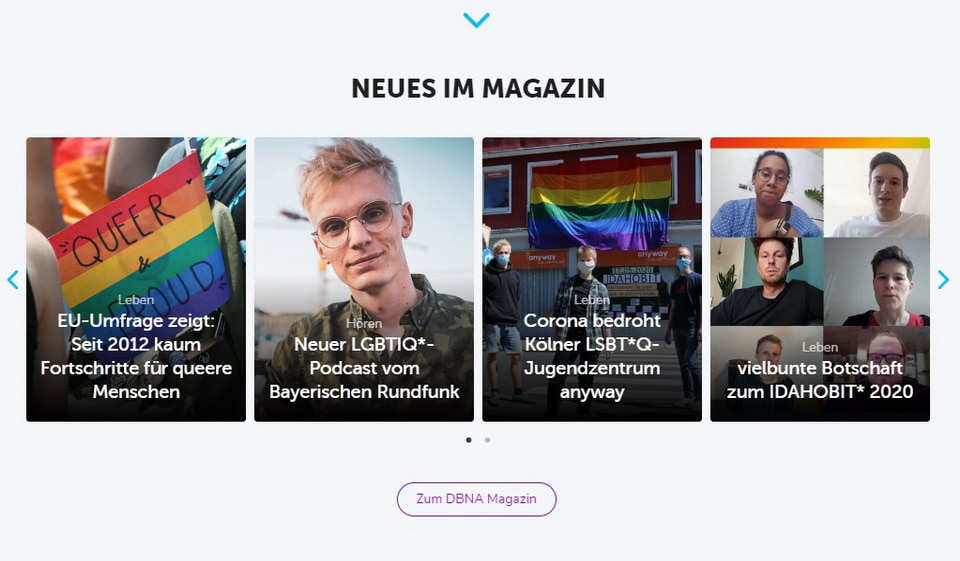Select the second carousel page dot
960x561 pixels.
coord(487,440)
